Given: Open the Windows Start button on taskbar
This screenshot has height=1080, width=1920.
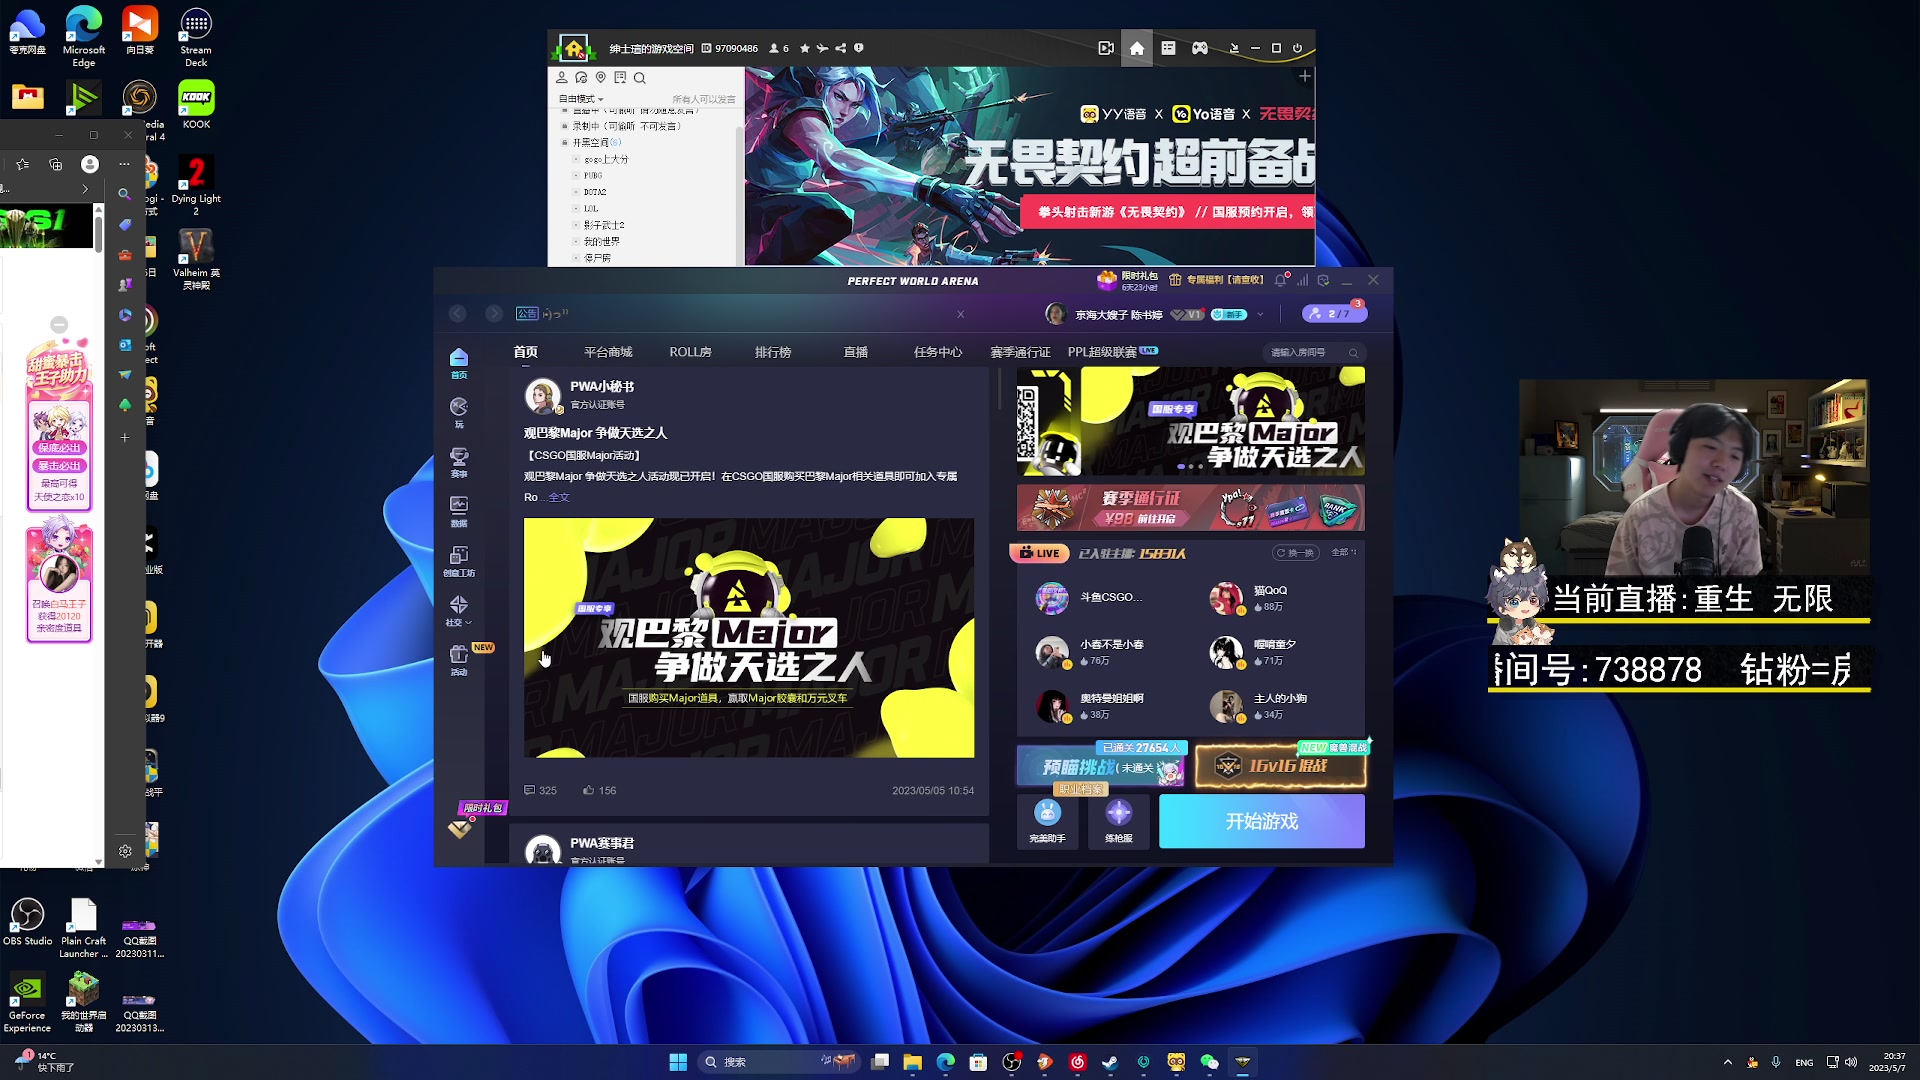Looking at the screenshot, I should point(678,1062).
